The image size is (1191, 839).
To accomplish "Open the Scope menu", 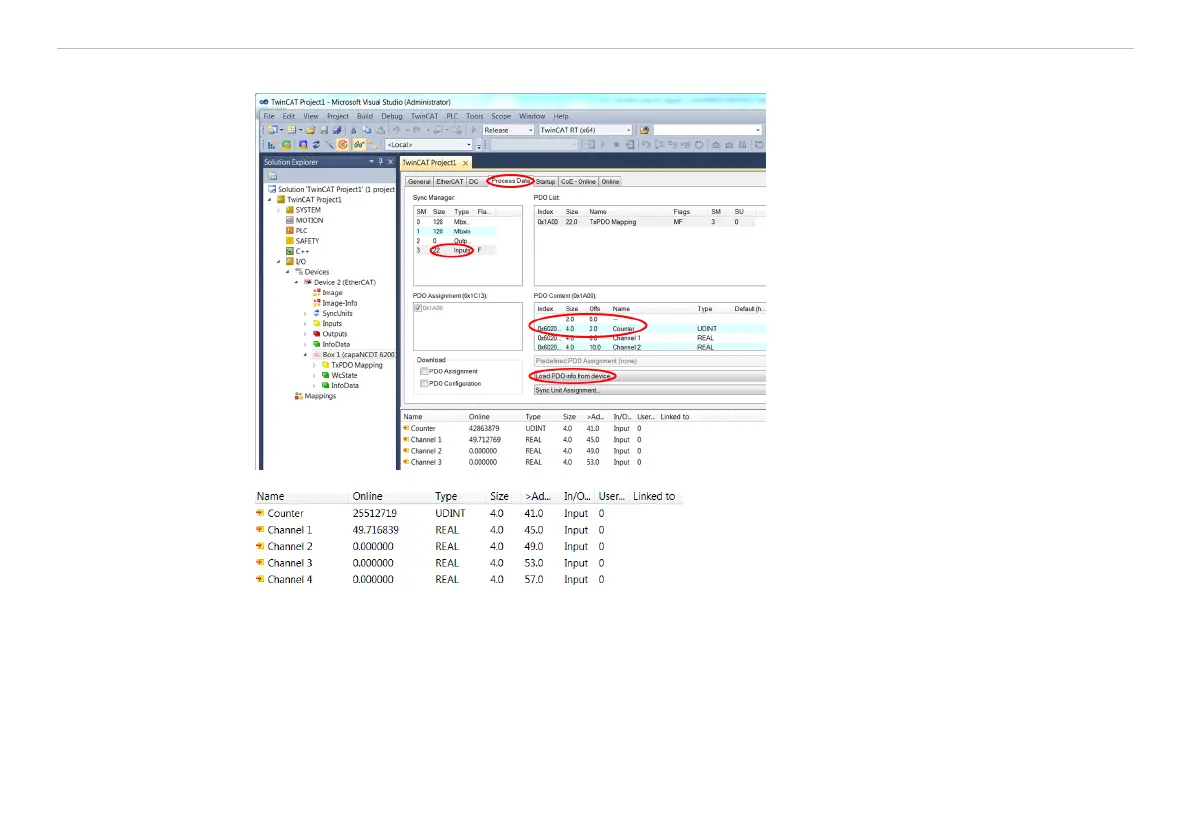I will [x=501, y=116].
